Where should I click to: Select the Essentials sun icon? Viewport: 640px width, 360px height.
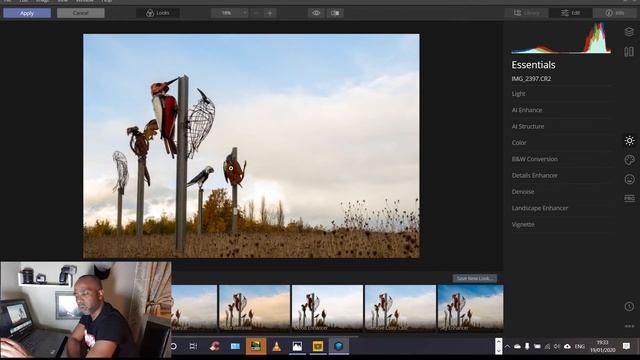click(x=629, y=141)
